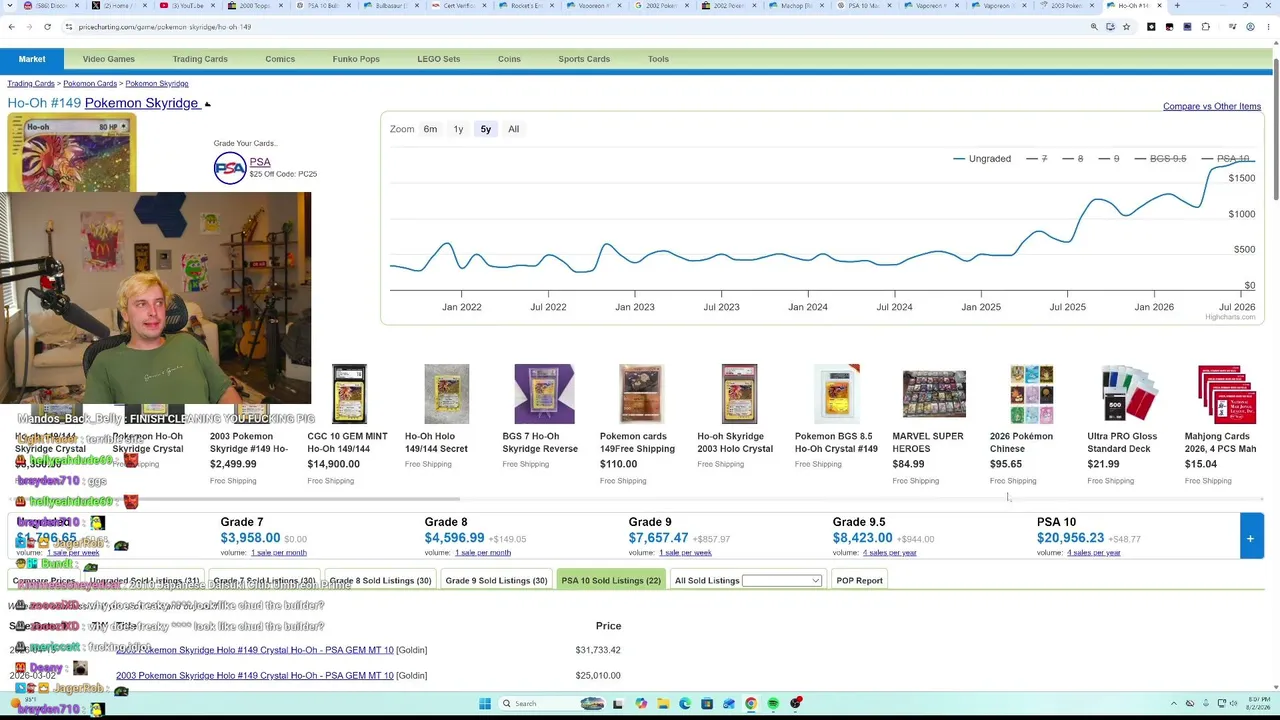1280x720 pixels.
Task: Open the Mahjong Cards 2026 listing thumbnail
Action: tap(1227, 394)
